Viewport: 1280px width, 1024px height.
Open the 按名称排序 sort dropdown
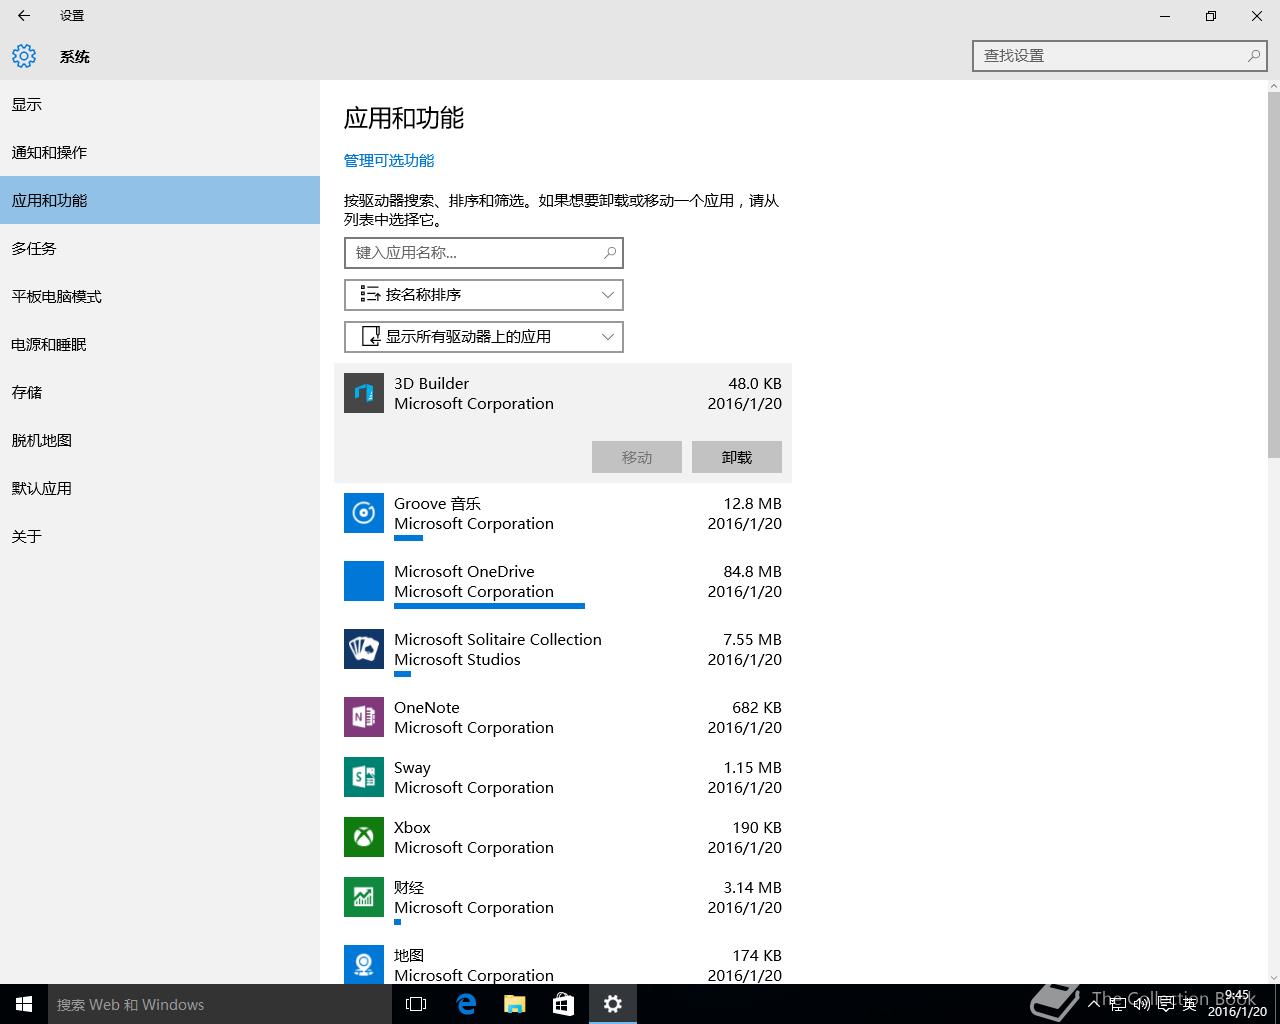pos(484,295)
